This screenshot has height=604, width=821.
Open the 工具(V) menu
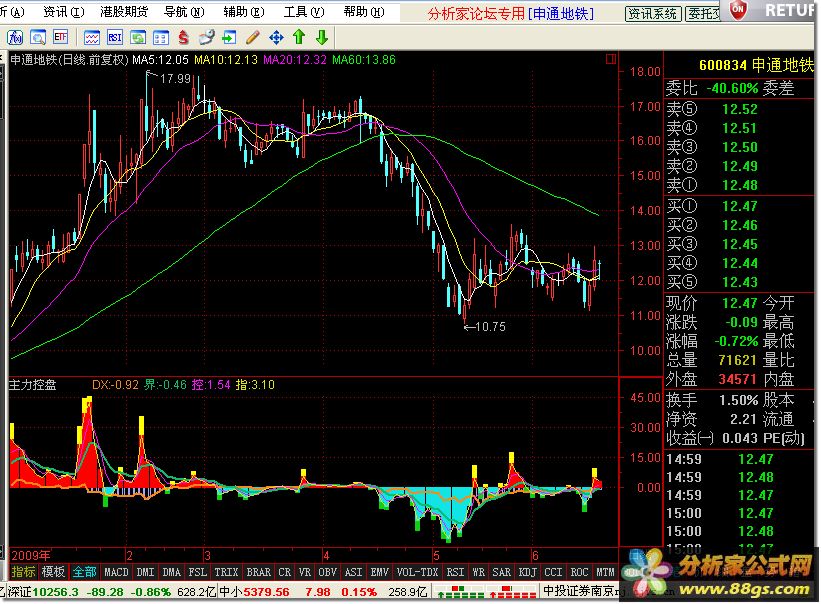pos(304,12)
